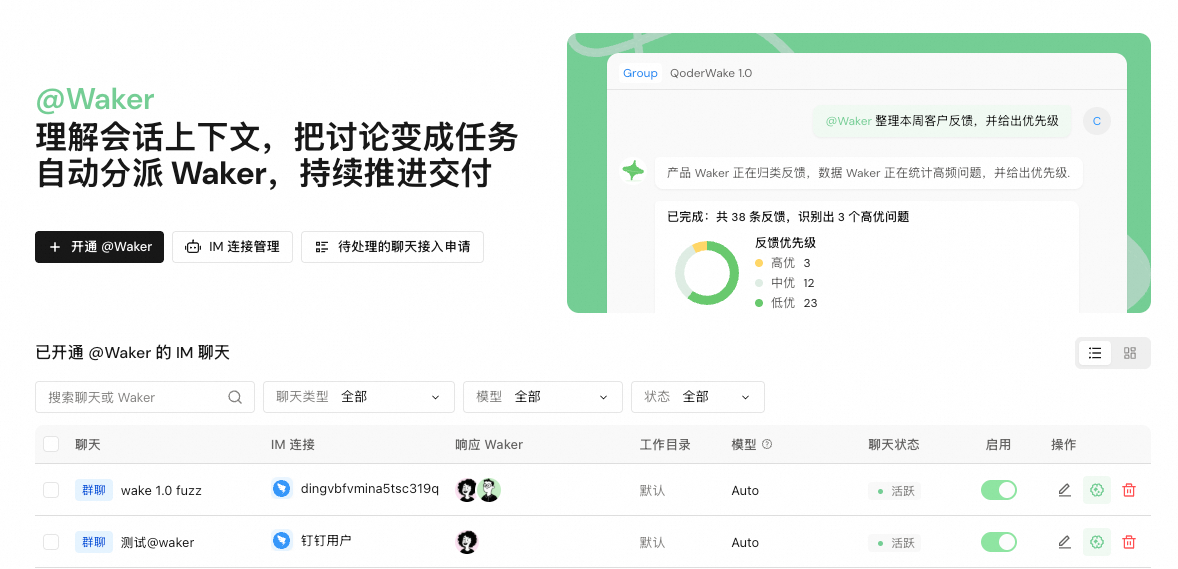
Task: Click QoderWake 1.0 in preview header
Action: coord(711,73)
